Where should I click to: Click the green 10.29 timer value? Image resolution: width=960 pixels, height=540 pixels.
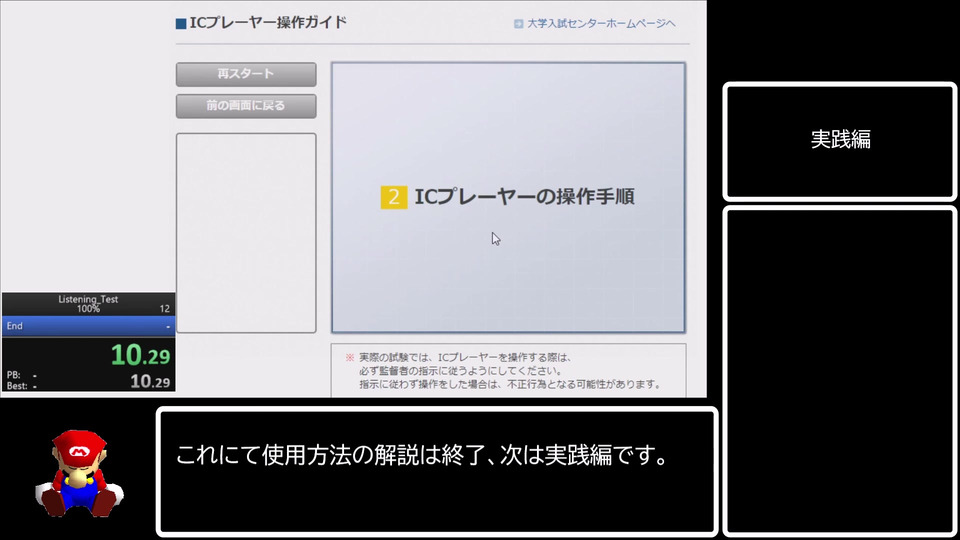click(x=140, y=355)
